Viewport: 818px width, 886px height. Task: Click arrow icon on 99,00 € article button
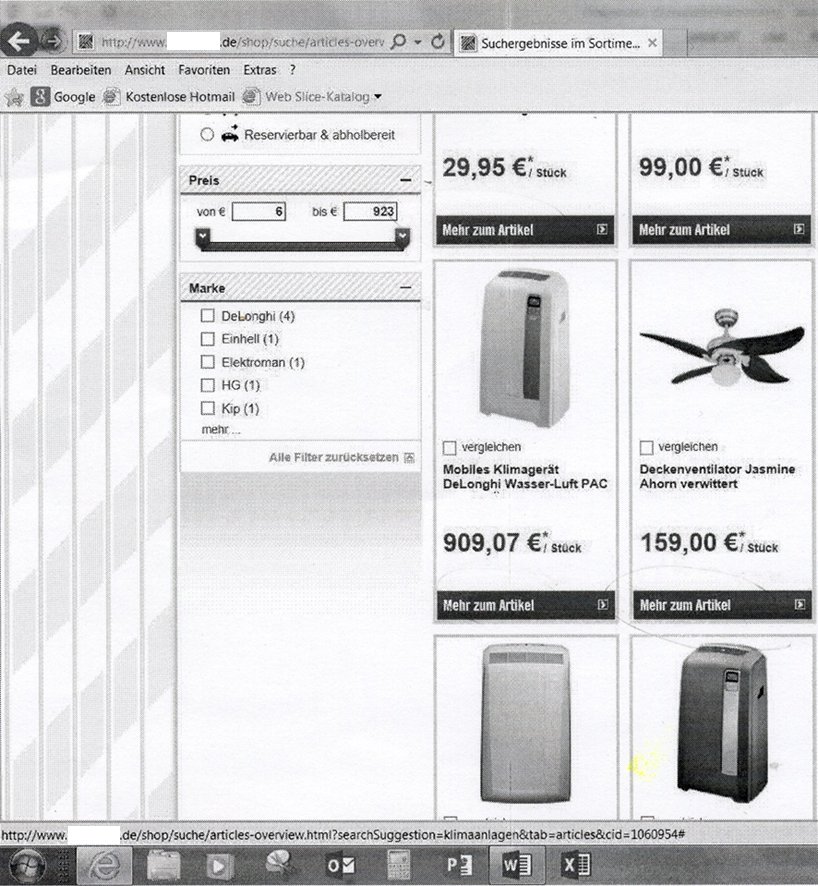[799, 229]
